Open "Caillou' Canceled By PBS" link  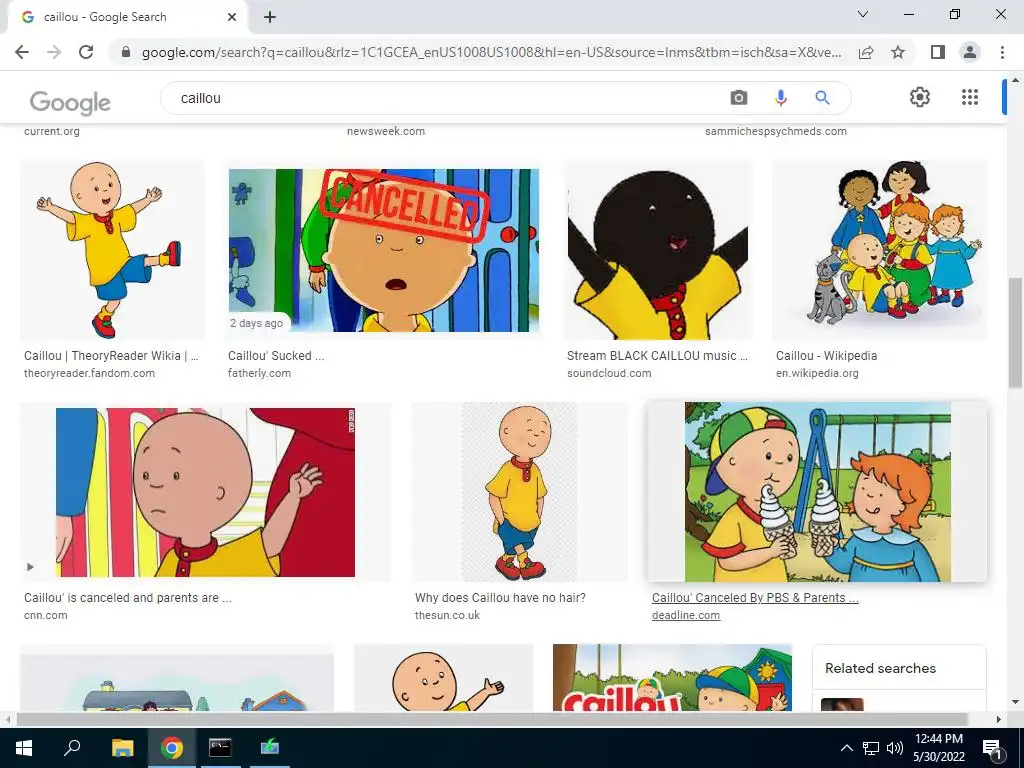point(755,598)
